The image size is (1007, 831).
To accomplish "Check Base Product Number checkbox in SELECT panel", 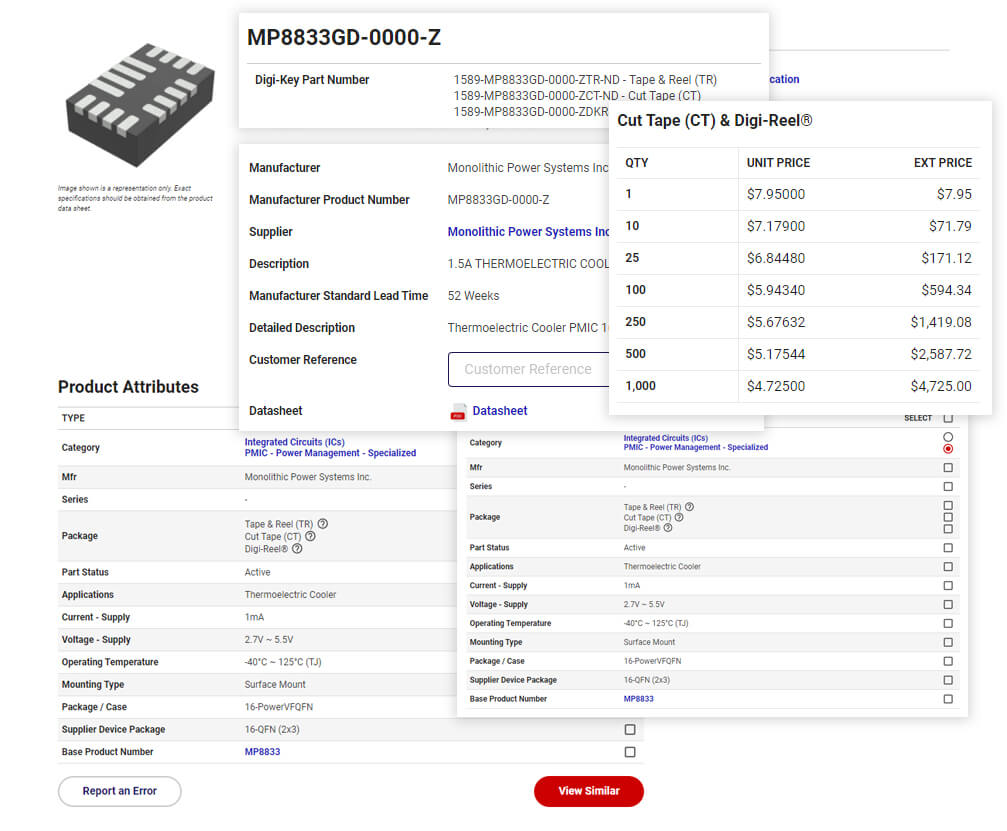I will 948,699.
